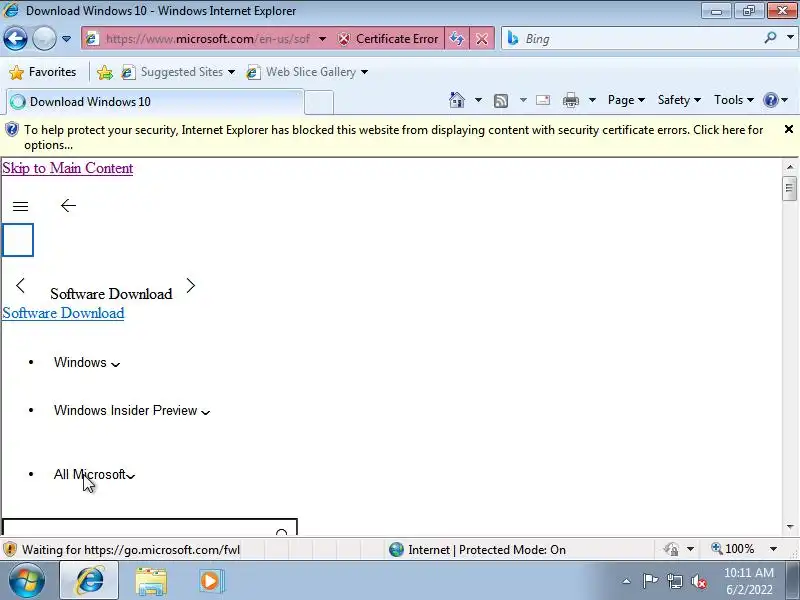Click the muted volume speaker icon
This screenshot has height=600, width=800.
(699, 581)
